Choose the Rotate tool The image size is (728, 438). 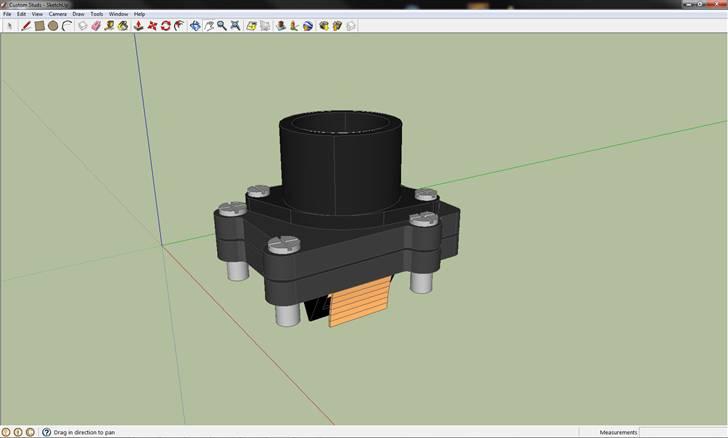pyautogui.click(x=165, y=26)
